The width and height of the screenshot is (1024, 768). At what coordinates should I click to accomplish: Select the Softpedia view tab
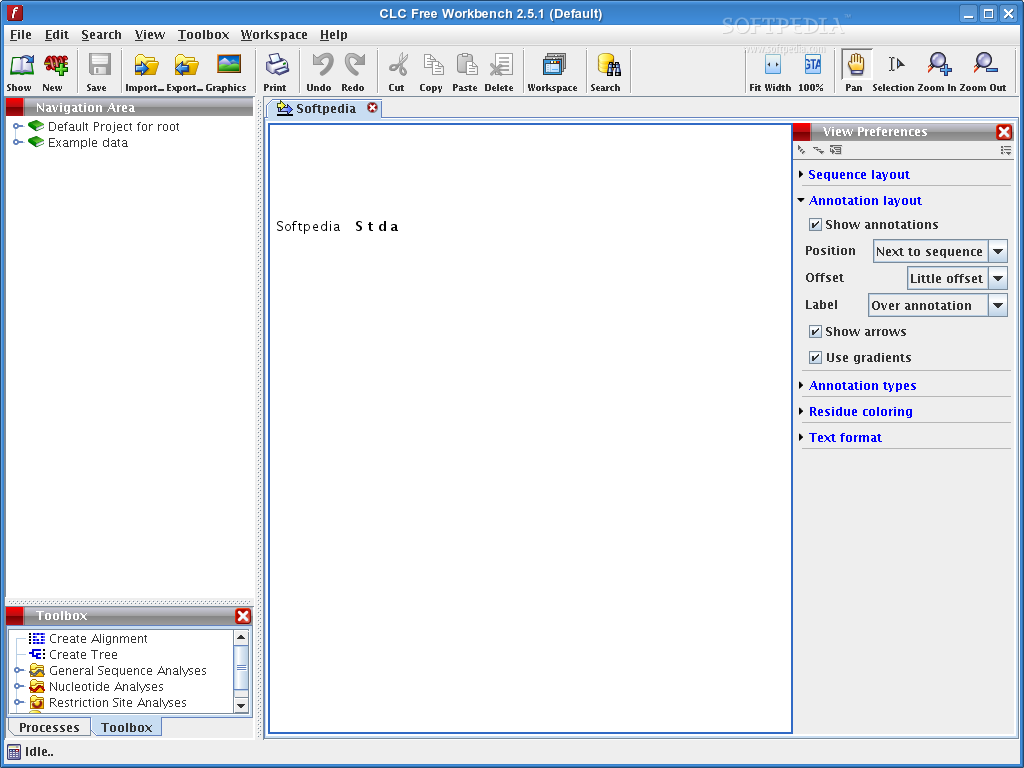point(325,108)
